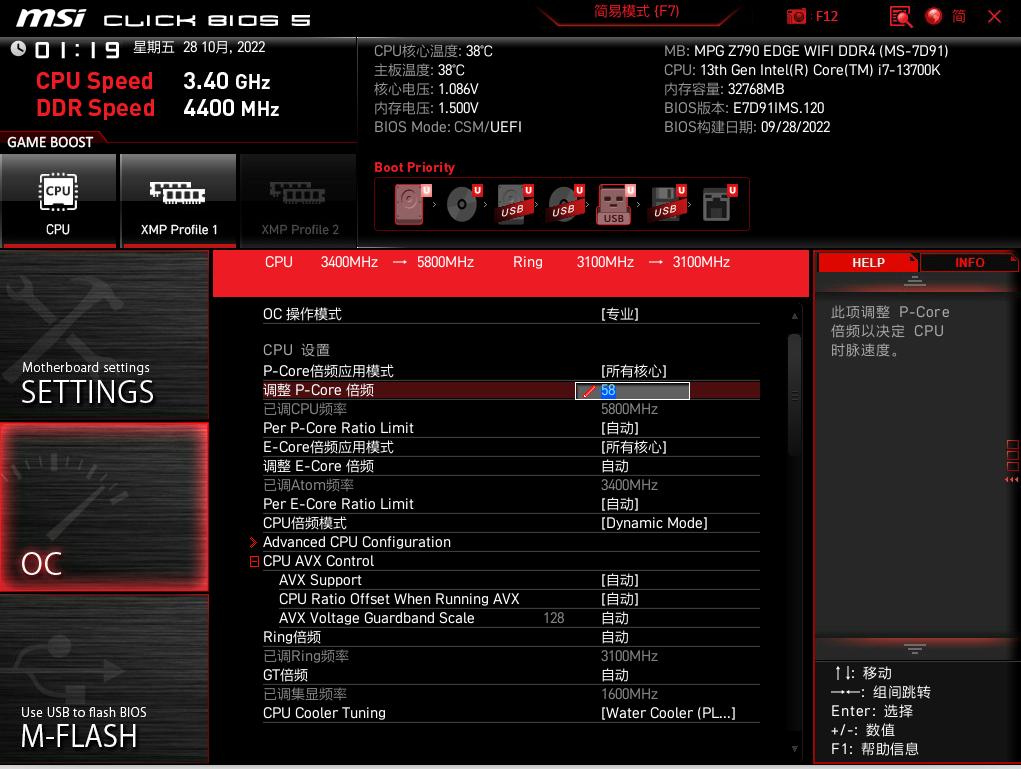Click the BIOS版本 E7D91IMS.120 text
The image size is (1021, 769).
(744, 108)
